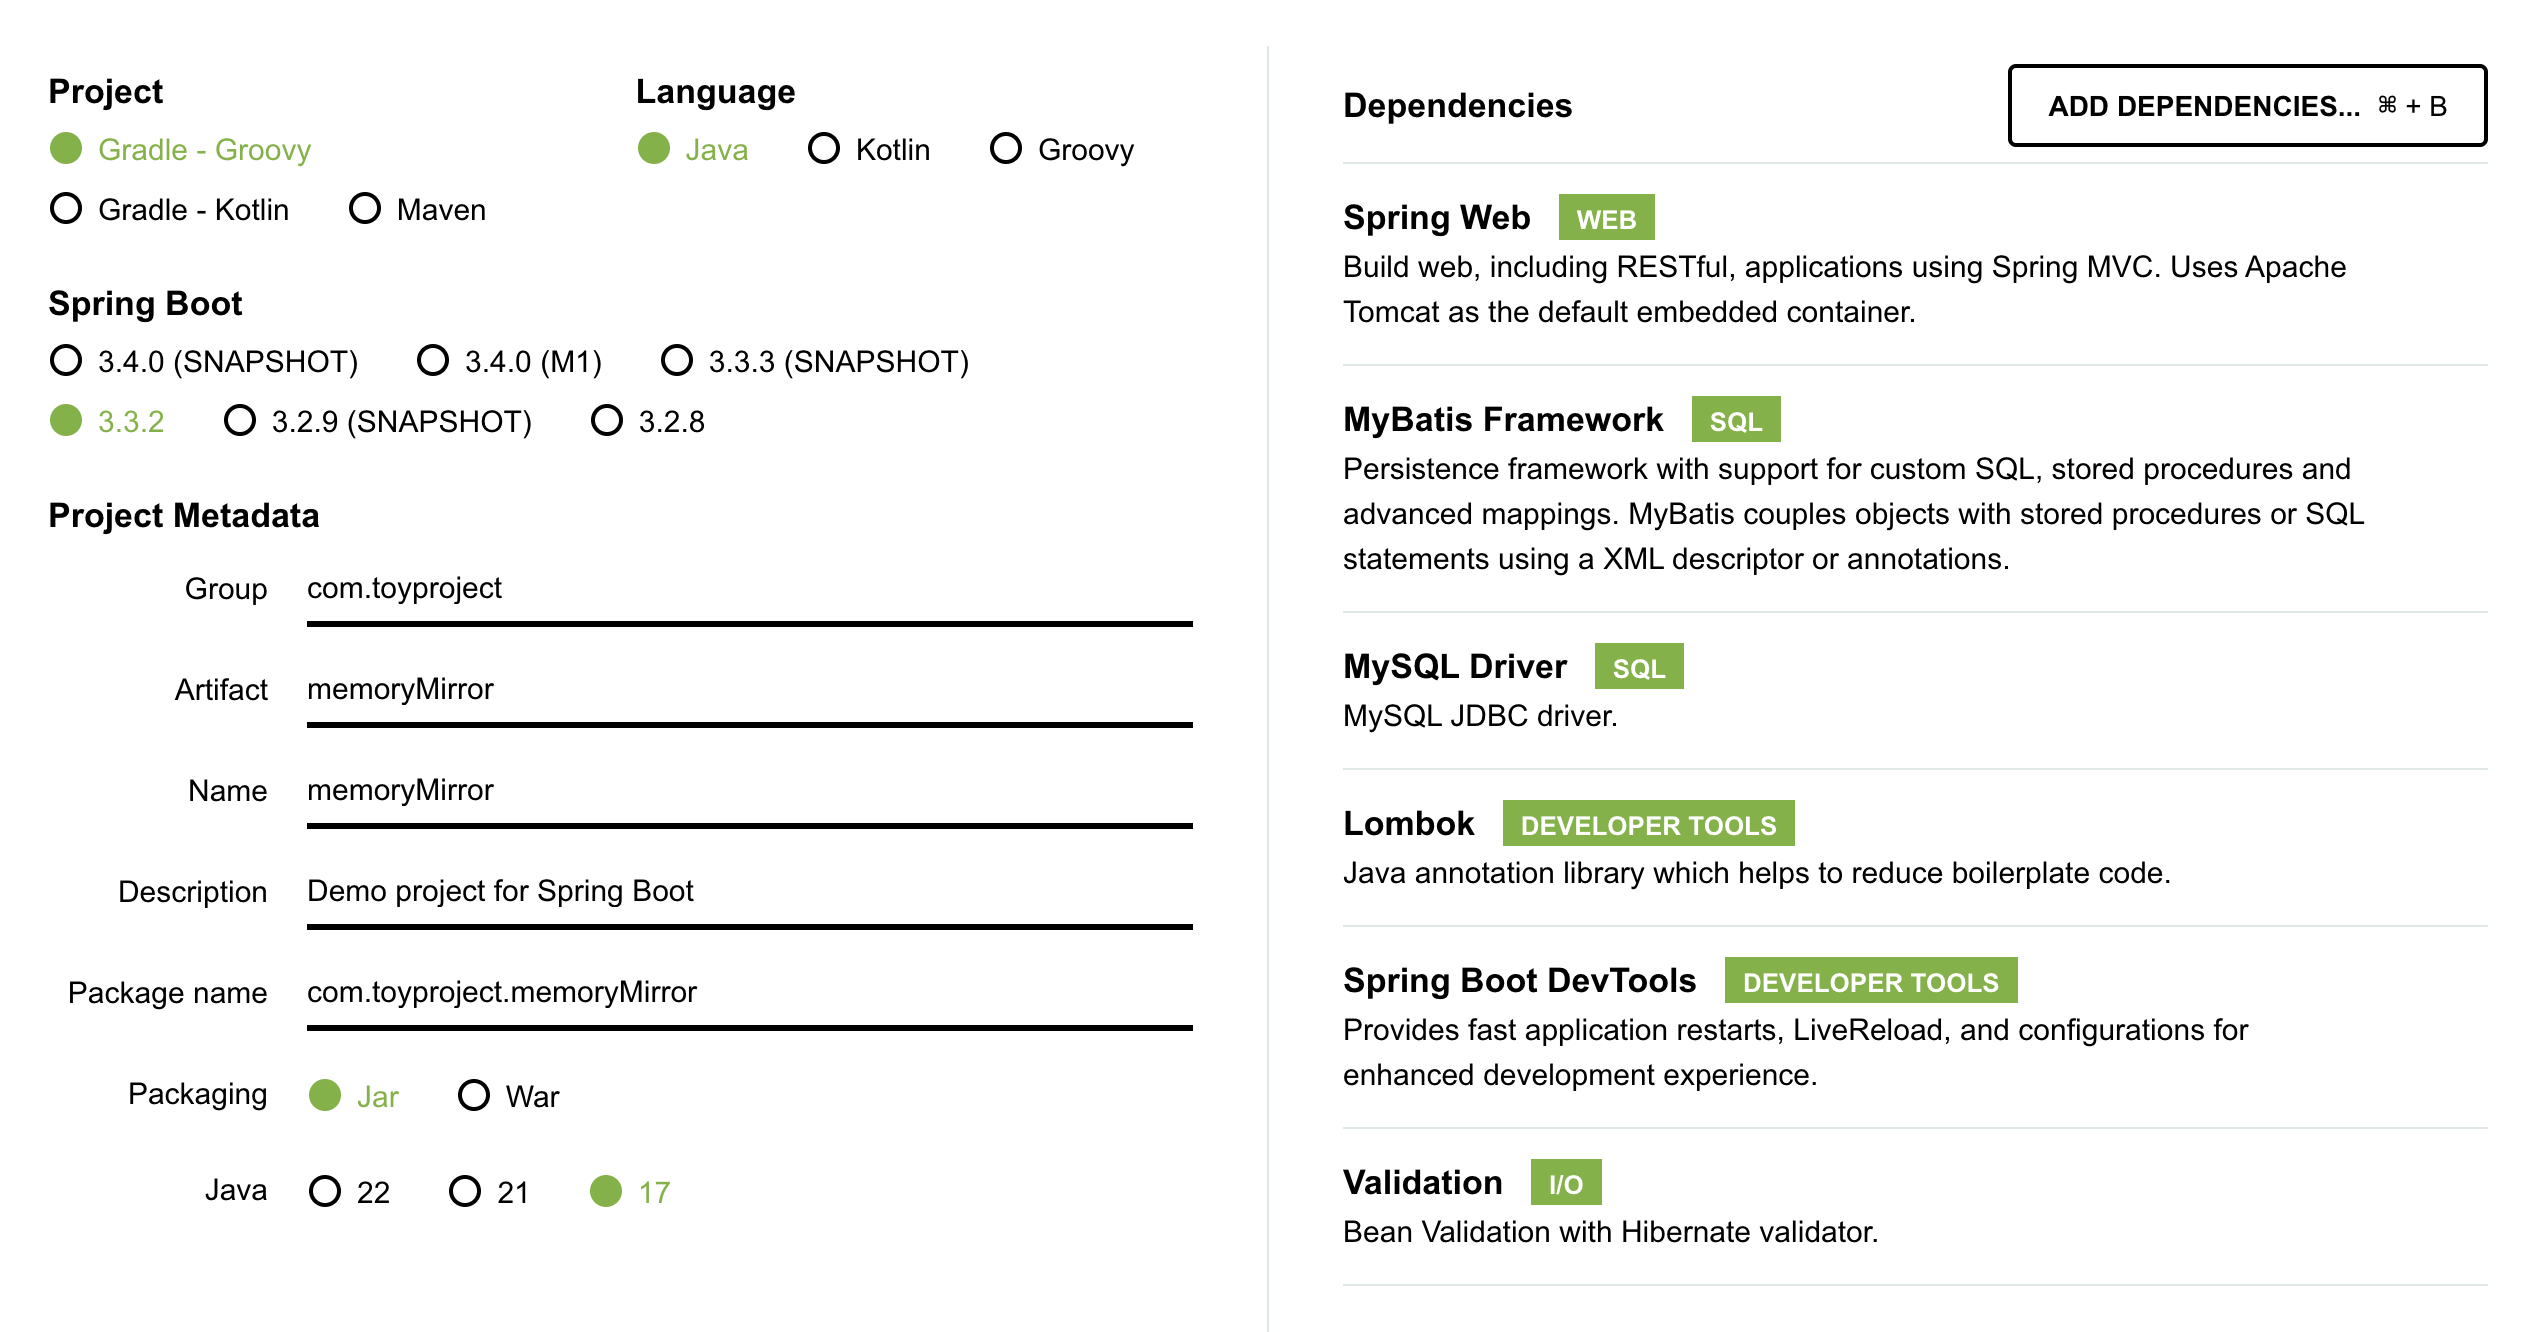This screenshot has height=1332, width=2546.
Task: Select Gradle - Kotlin project type
Action: [x=67, y=209]
